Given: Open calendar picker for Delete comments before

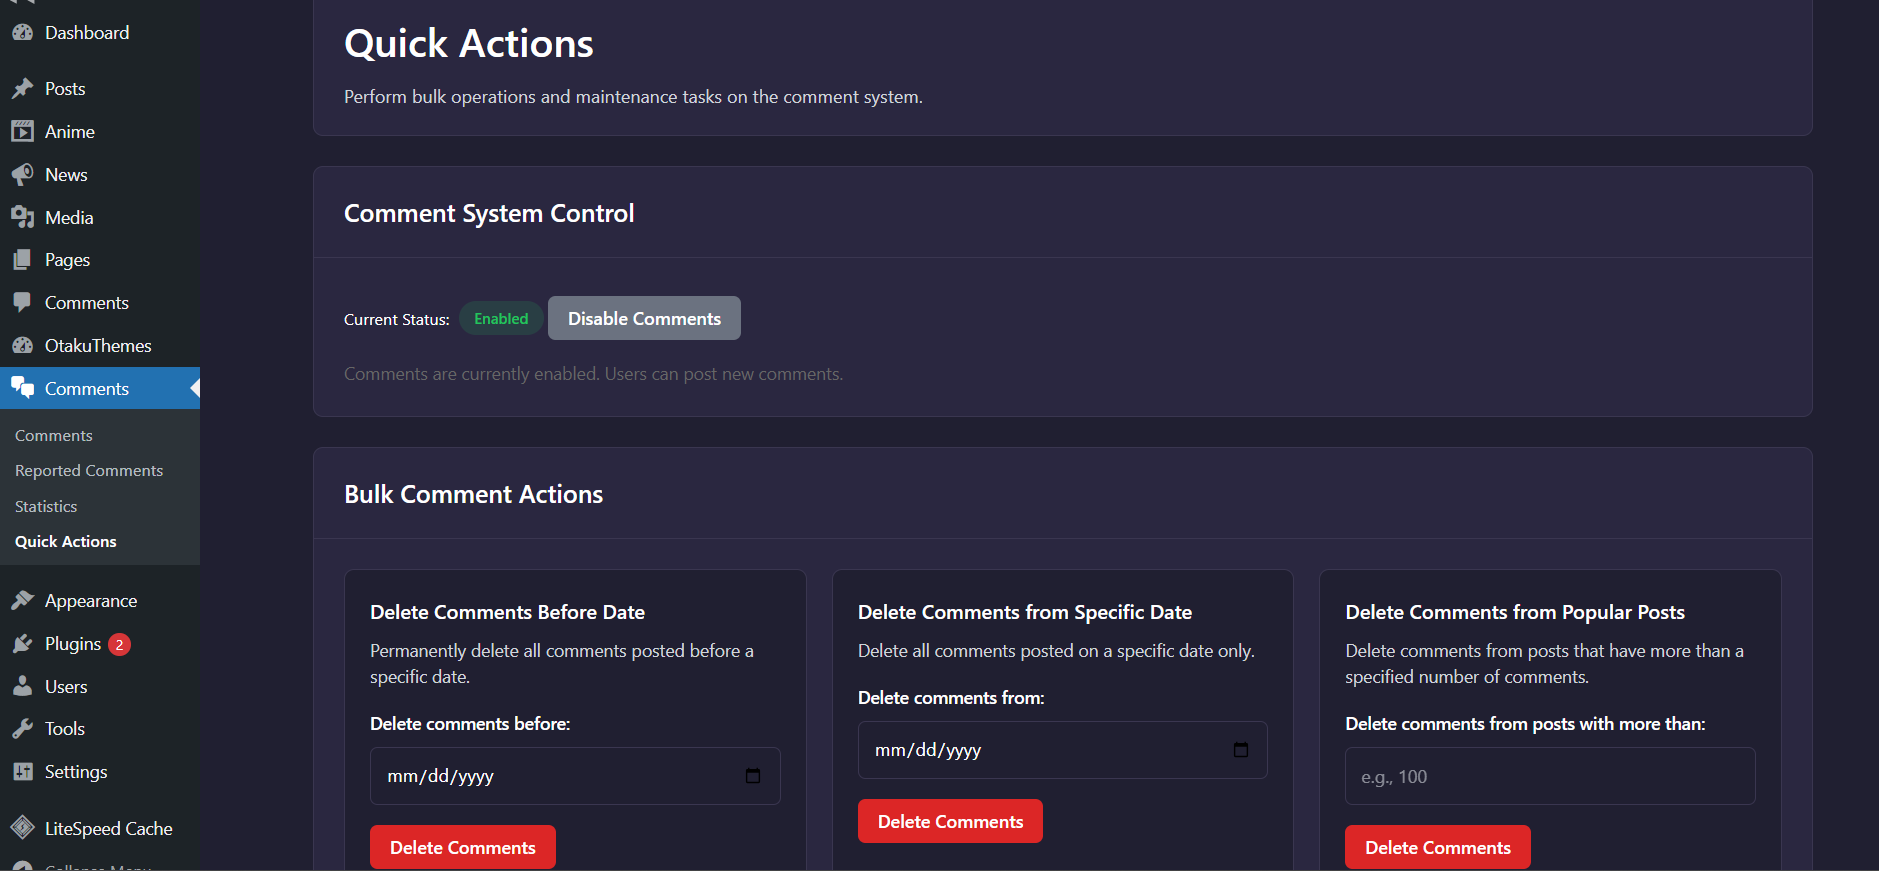Looking at the screenshot, I should [x=753, y=776].
